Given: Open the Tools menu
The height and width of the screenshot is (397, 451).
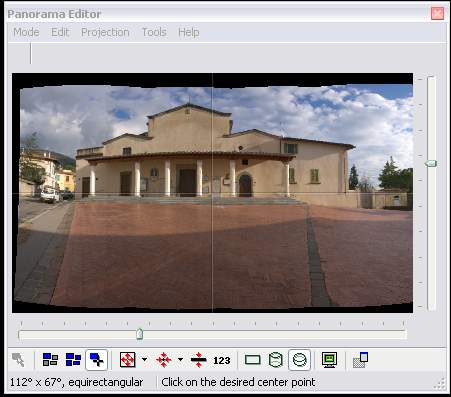Looking at the screenshot, I should click(x=154, y=32).
